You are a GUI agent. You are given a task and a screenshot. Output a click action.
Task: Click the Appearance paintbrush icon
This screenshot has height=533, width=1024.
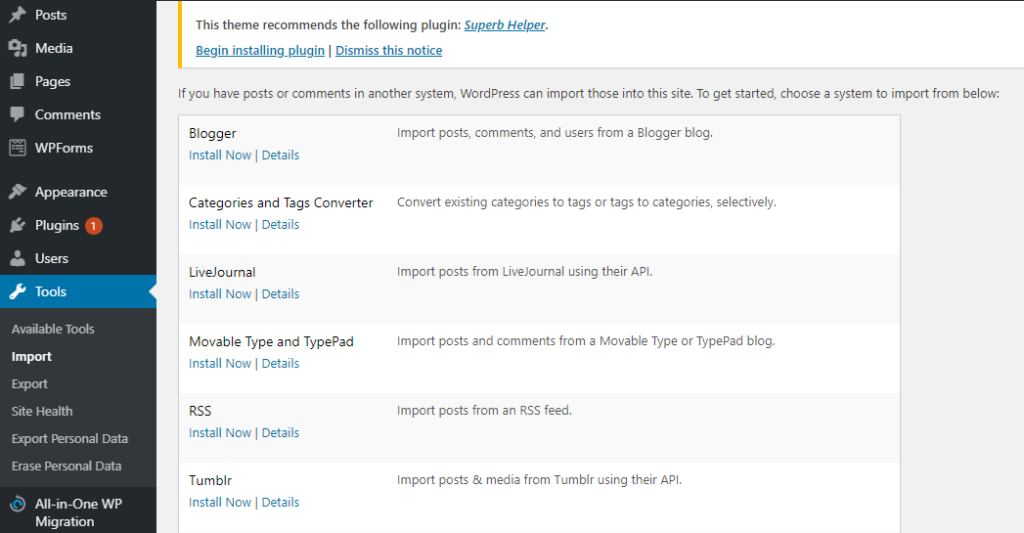(18, 191)
